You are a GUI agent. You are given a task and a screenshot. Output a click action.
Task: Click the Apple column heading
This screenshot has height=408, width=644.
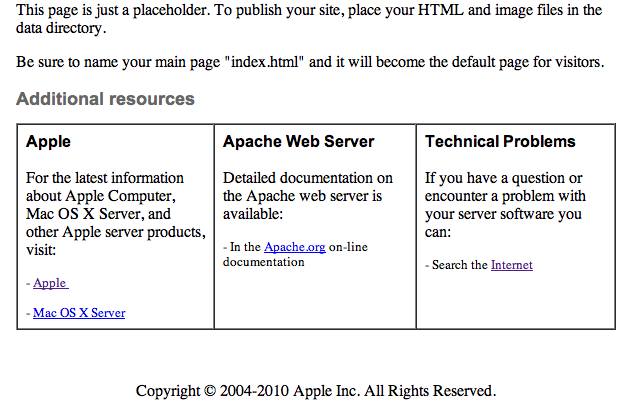[x=48, y=142]
